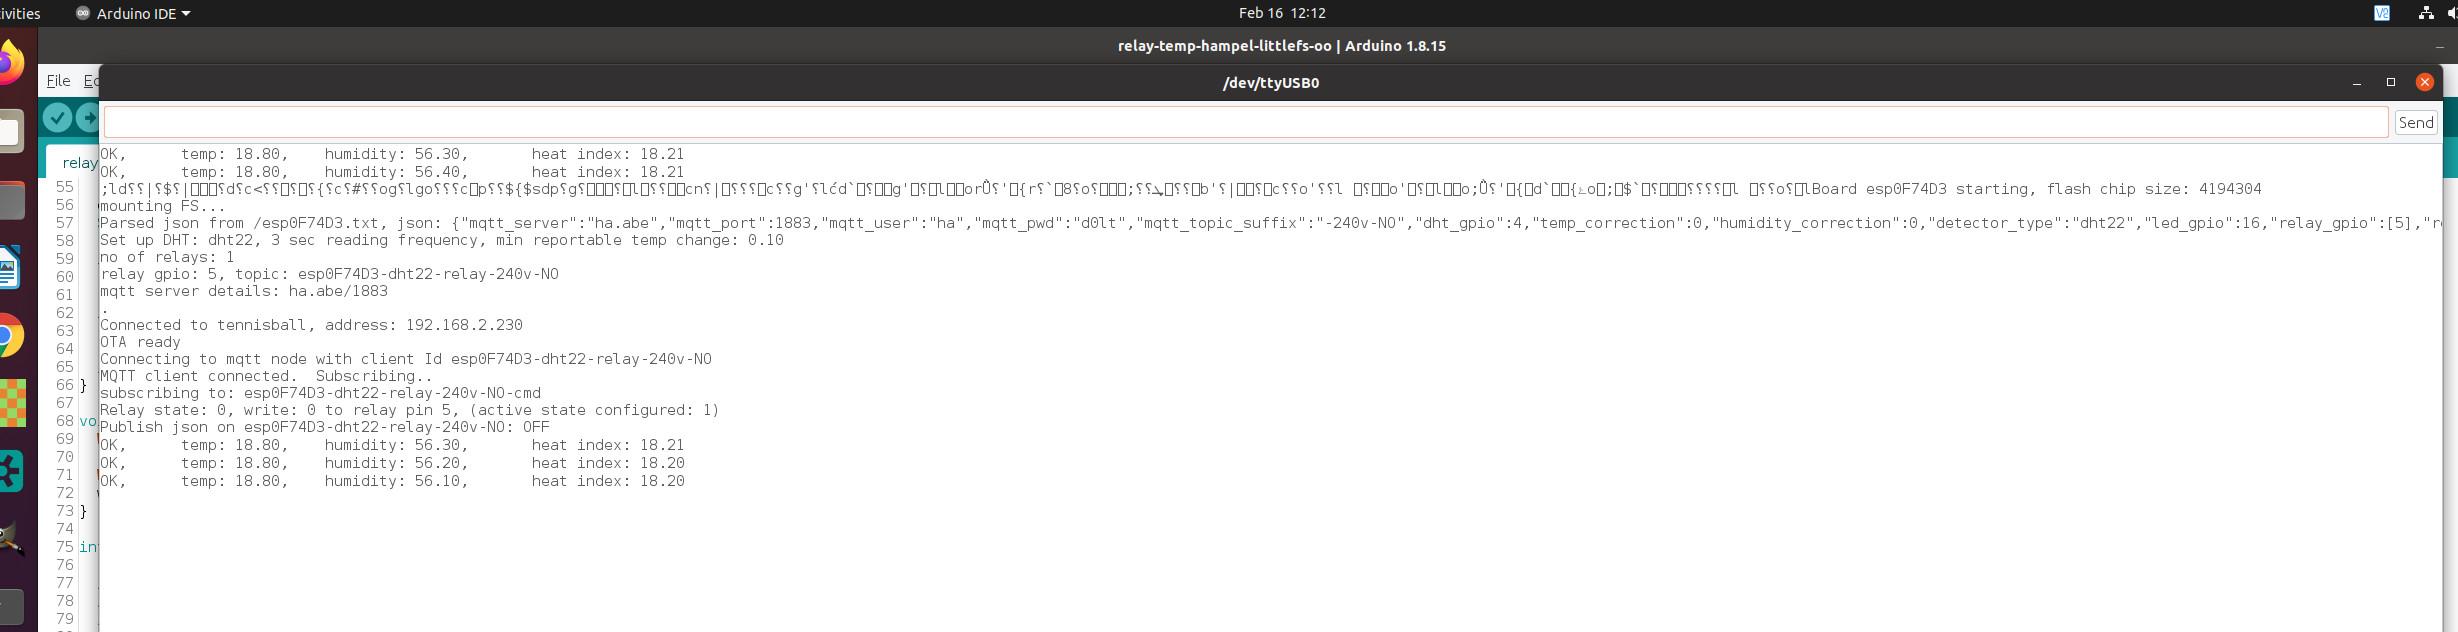Click 'mqtt server details: ha.abe/1883' line
Screen dimensions: 2458x632
[x=244, y=291]
